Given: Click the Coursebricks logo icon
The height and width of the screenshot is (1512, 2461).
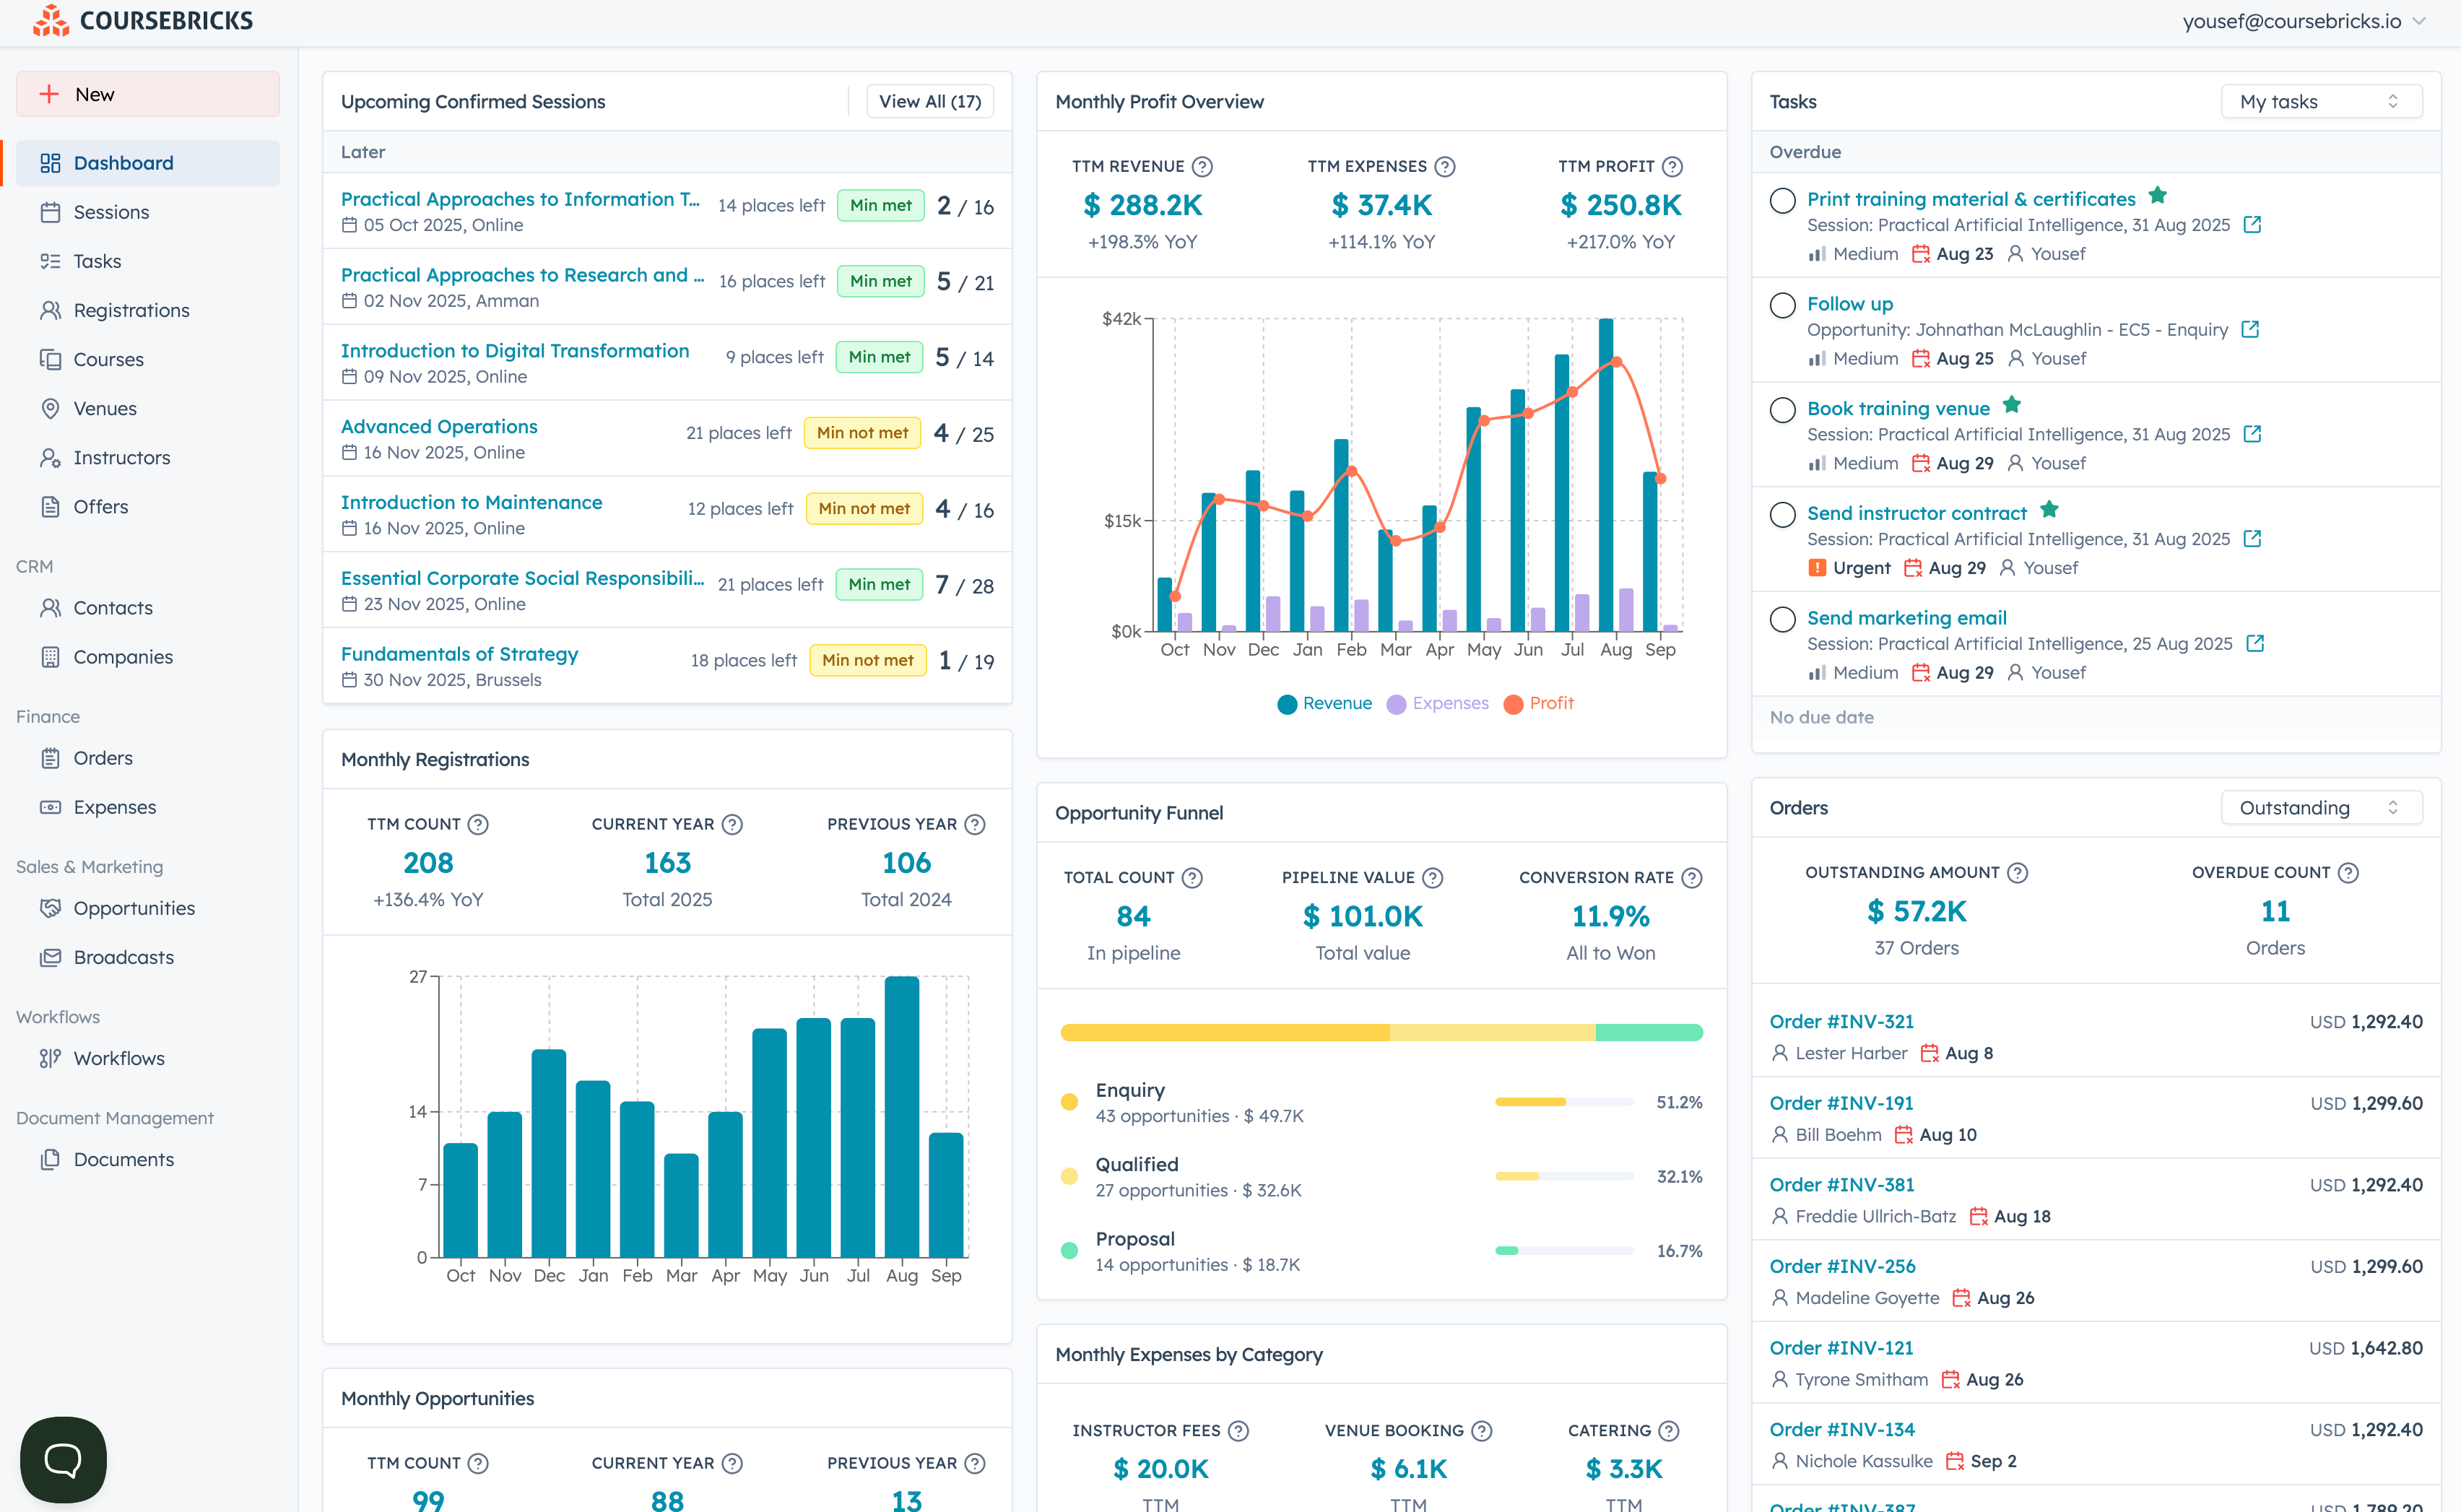Looking at the screenshot, I should (50, 20).
